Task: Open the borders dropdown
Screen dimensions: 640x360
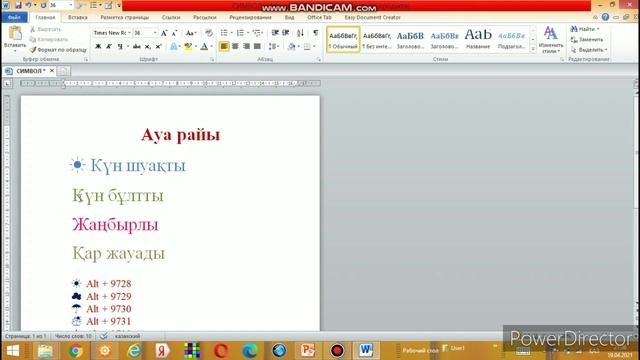Action: (315, 47)
